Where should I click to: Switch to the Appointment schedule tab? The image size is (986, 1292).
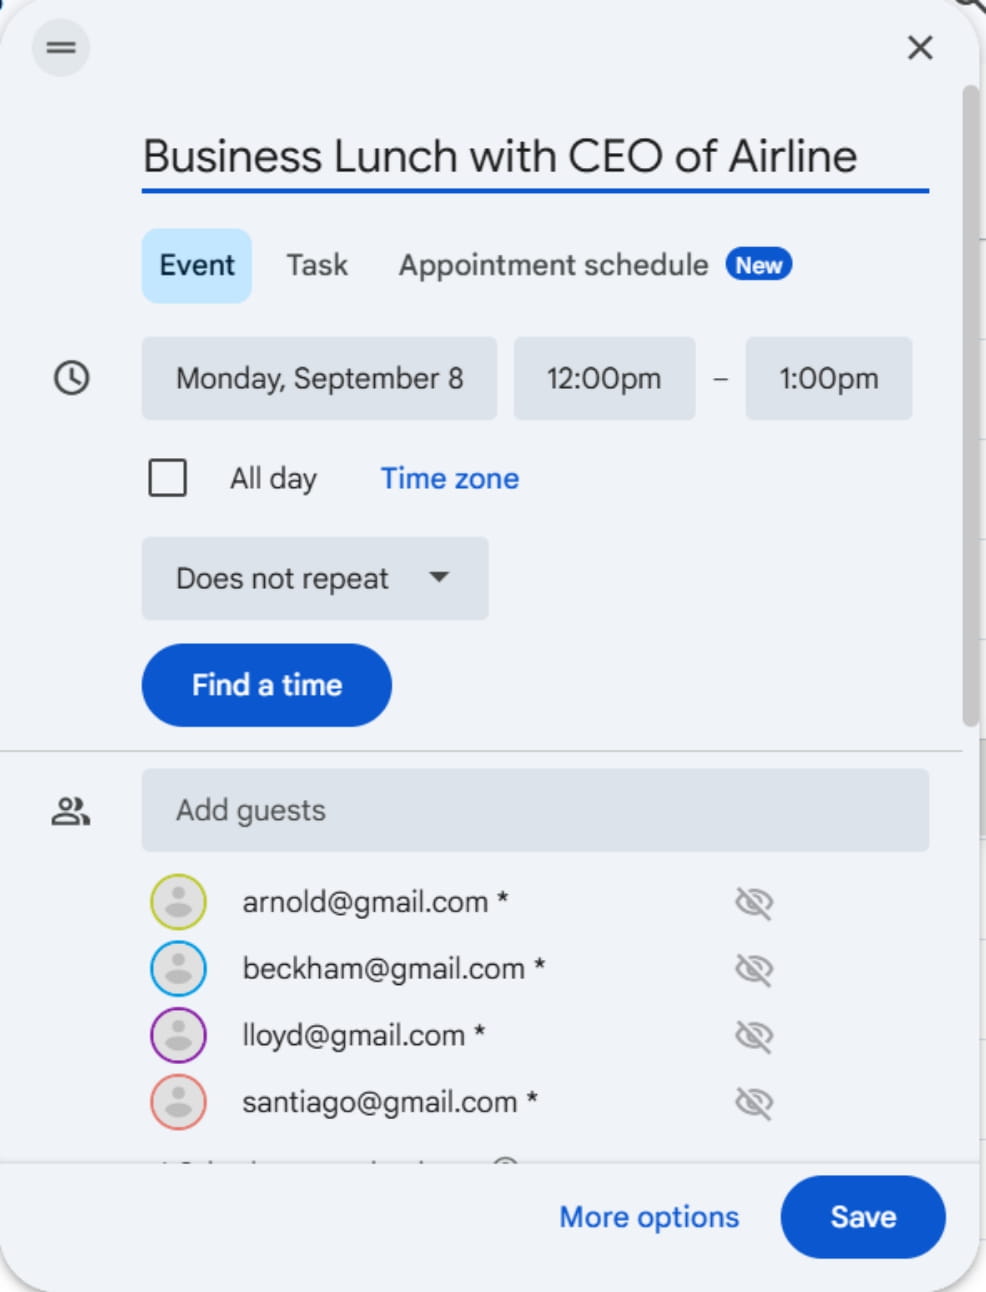(553, 265)
